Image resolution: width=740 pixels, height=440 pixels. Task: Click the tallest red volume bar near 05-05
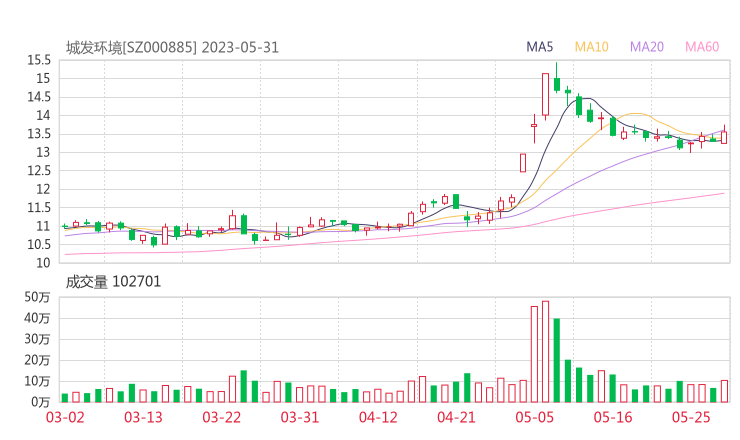pos(546,352)
